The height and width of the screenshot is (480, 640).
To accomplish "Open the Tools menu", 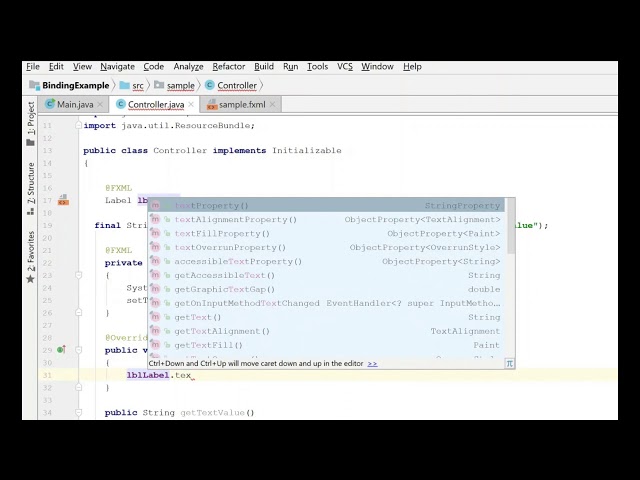I will tap(317, 67).
